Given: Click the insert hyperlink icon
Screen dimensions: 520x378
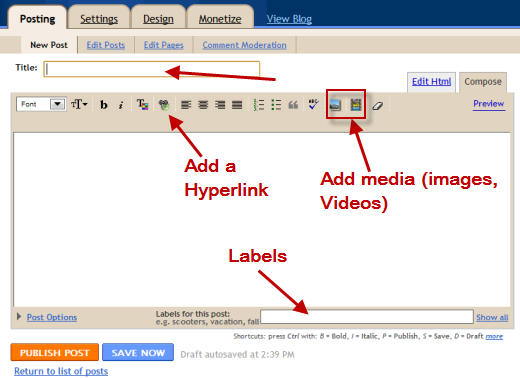Looking at the screenshot, I should [164, 105].
